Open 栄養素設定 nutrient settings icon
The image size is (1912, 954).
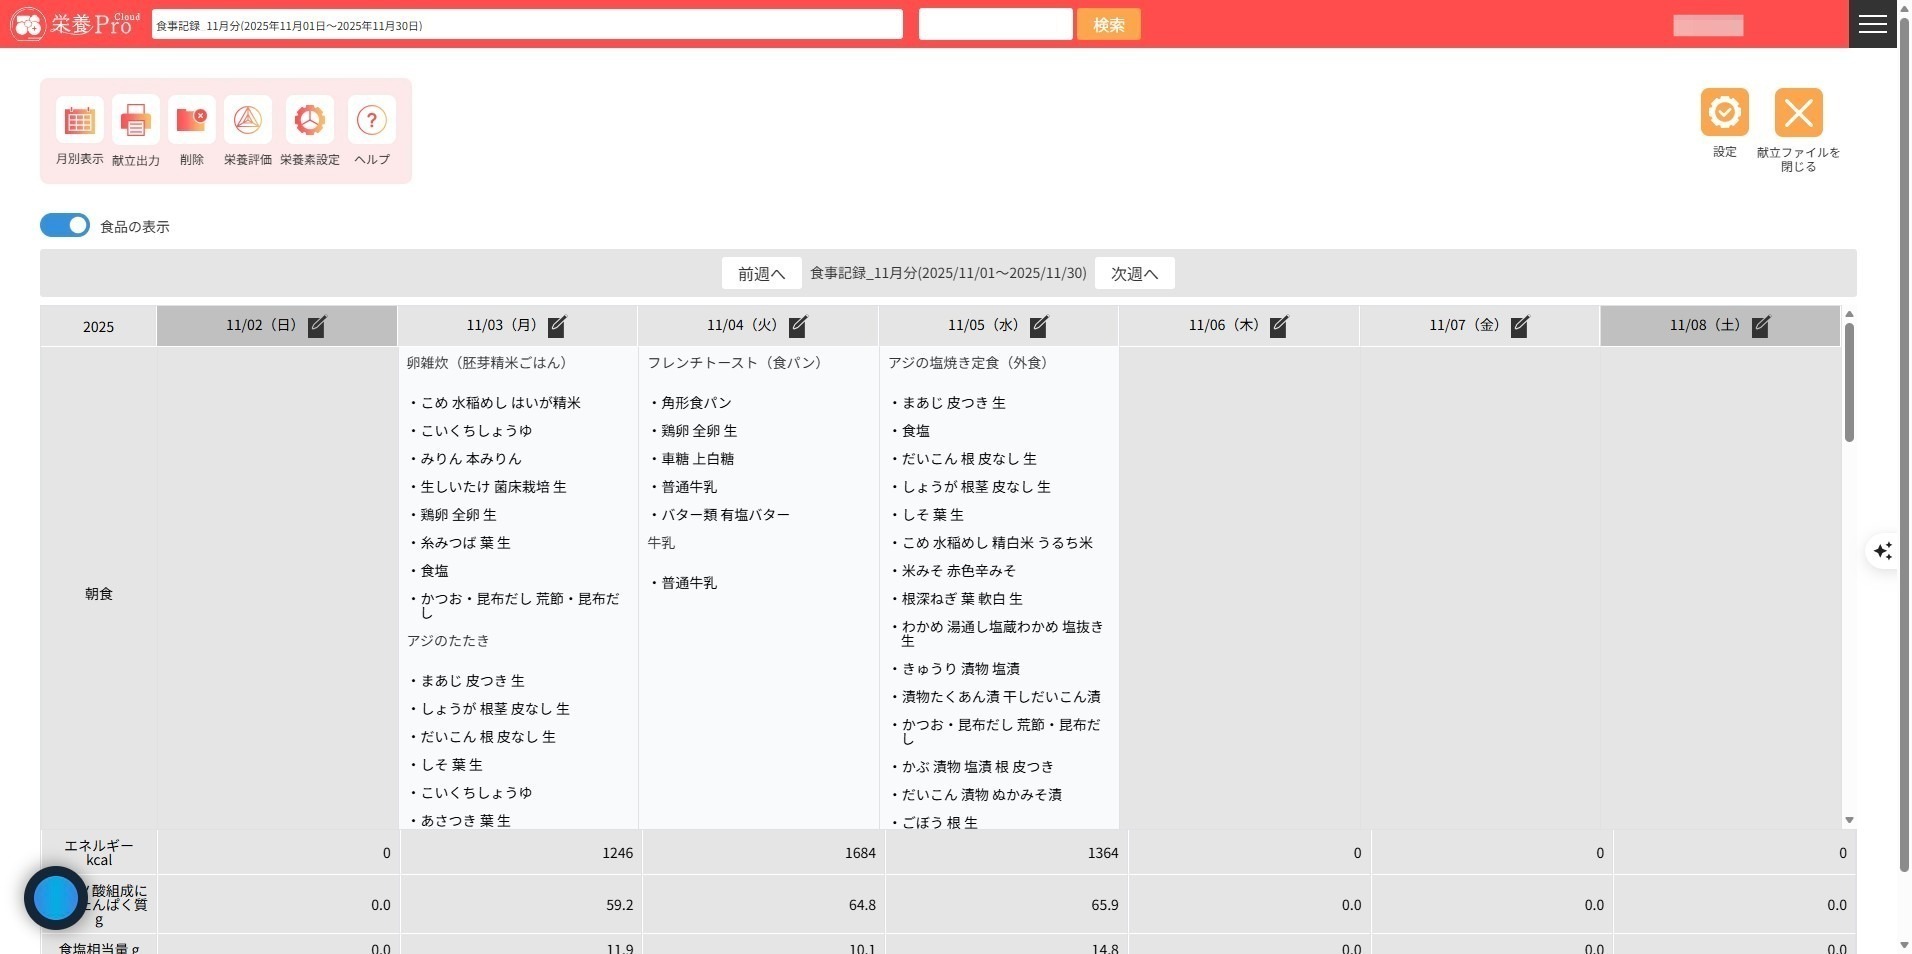tap(309, 121)
